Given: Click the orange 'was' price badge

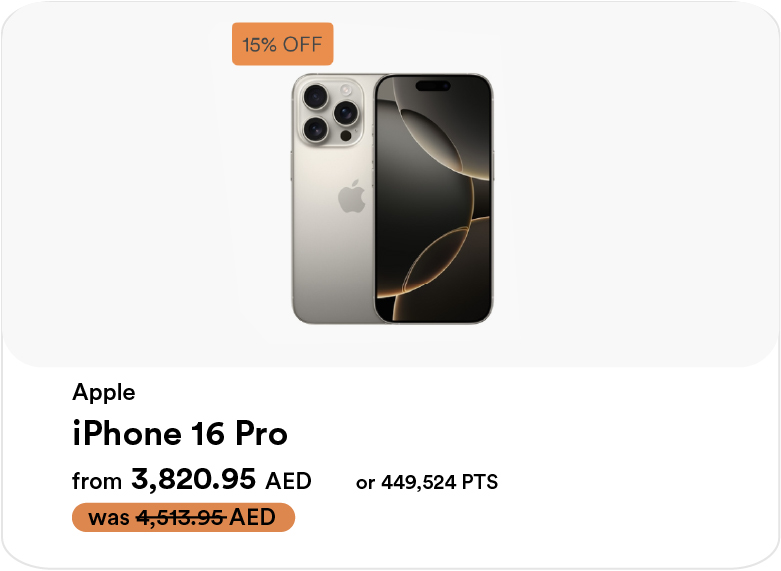Looking at the screenshot, I should point(183,518).
